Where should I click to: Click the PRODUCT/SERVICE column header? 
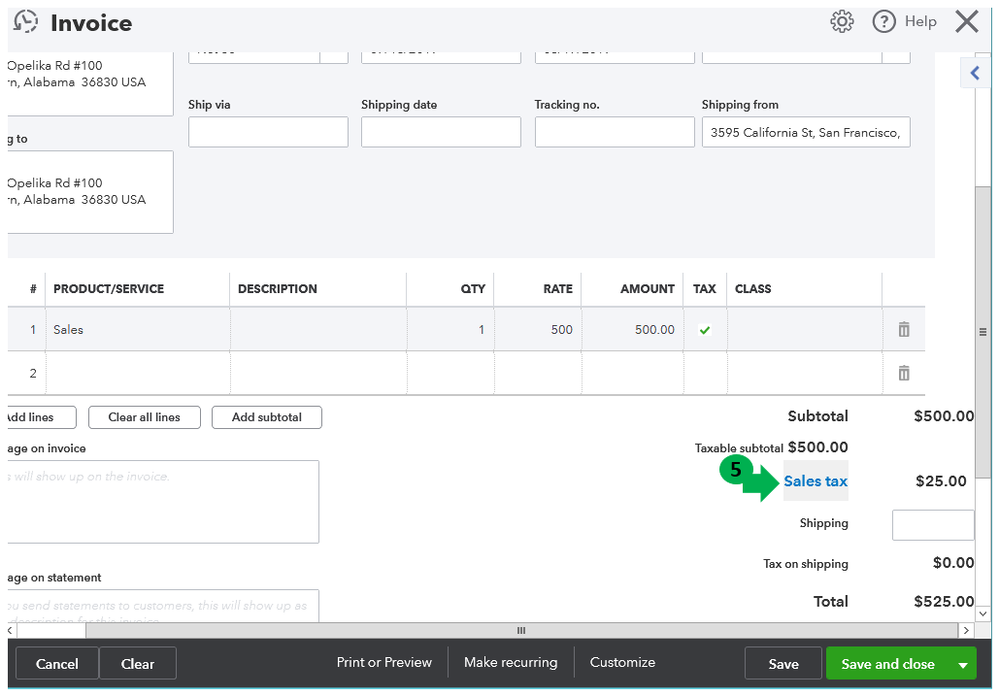click(x=108, y=289)
